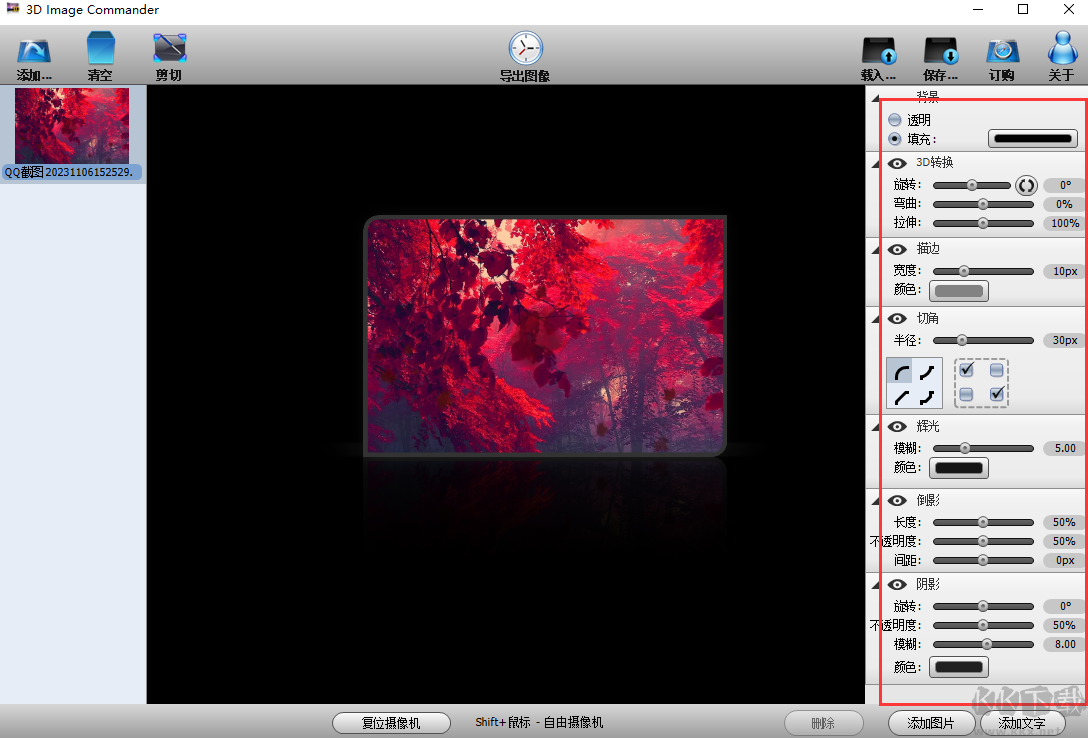Click the 导出图像 (Export image) clock icon
The height and width of the screenshot is (738, 1088).
(x=524, y=47)
